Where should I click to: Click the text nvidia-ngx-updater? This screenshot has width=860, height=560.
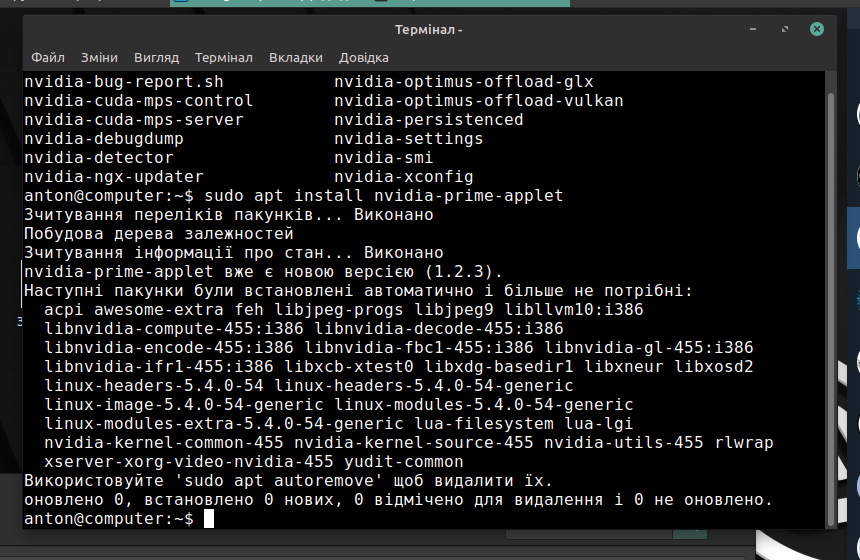click(114, 177)
